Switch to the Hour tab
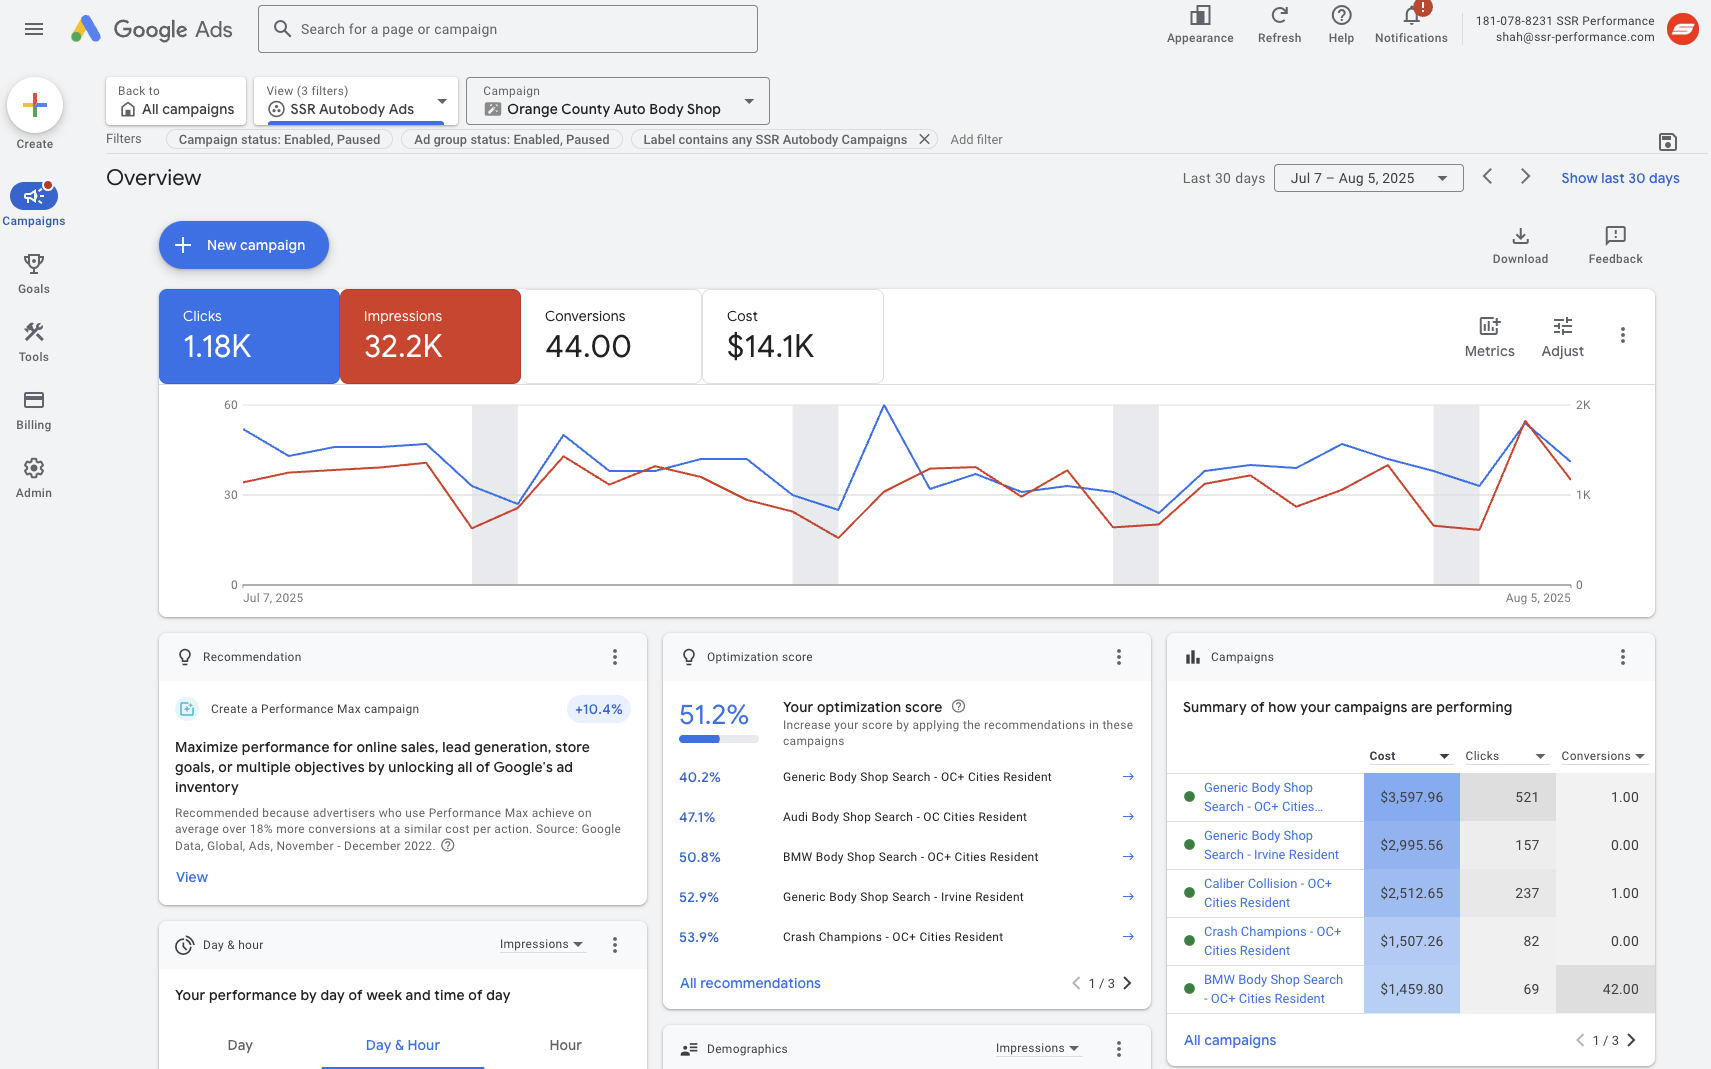This screenshot has width=1711, height=1069. tap(565, 1045)
